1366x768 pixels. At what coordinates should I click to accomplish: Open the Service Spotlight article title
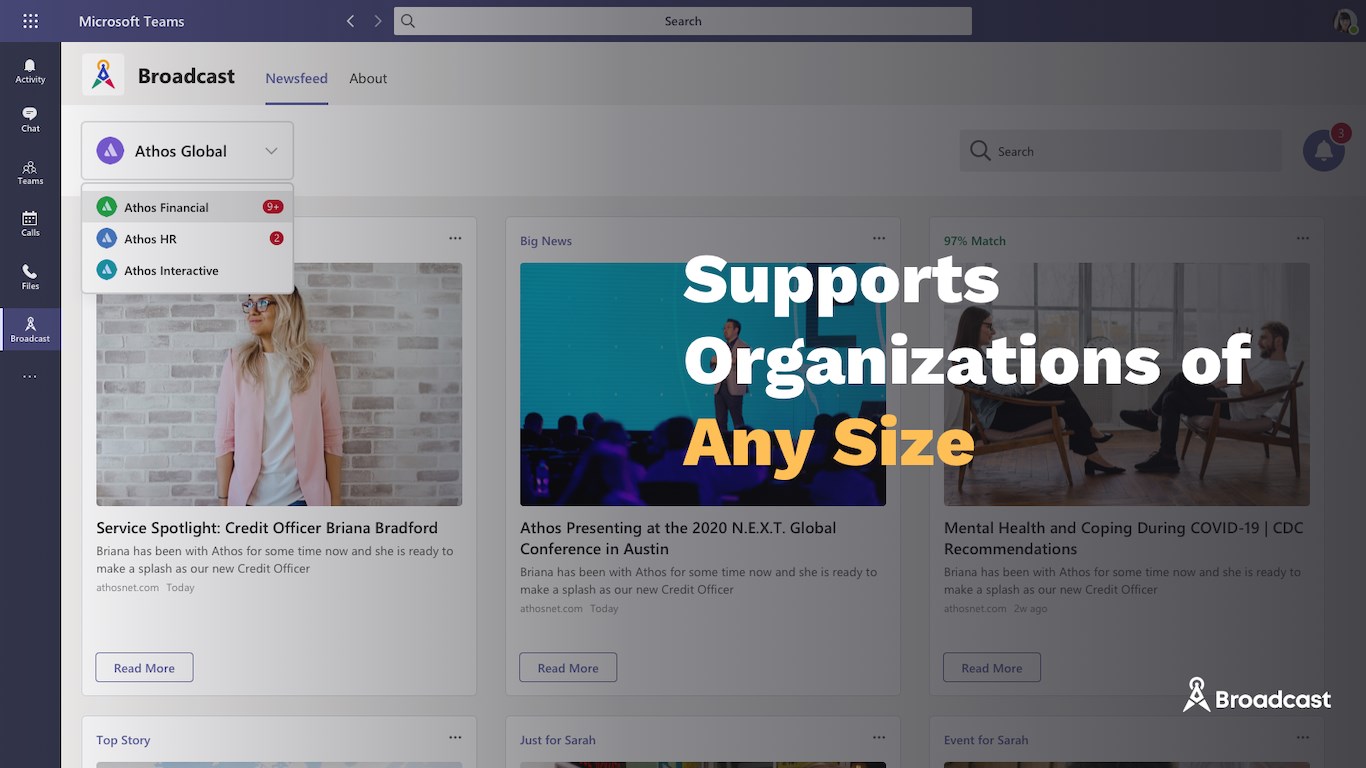click(x=267, y=528)
